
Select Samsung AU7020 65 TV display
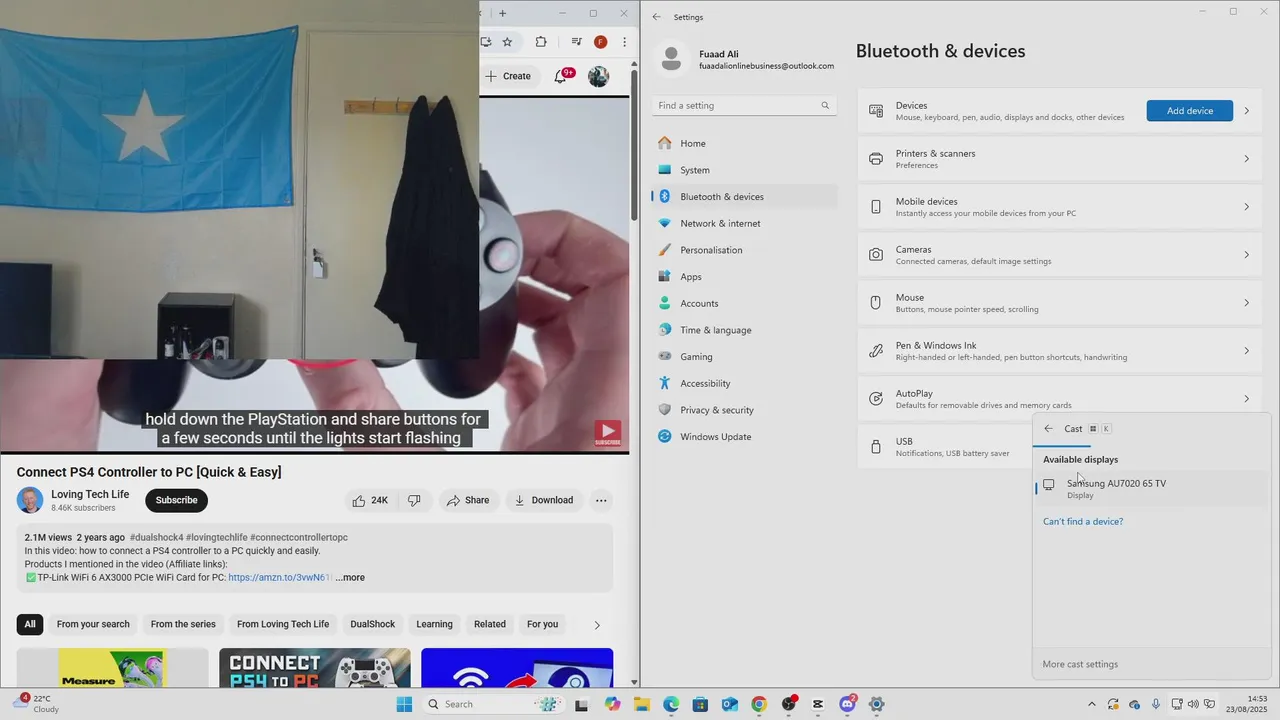click(x=1150, y=488)
